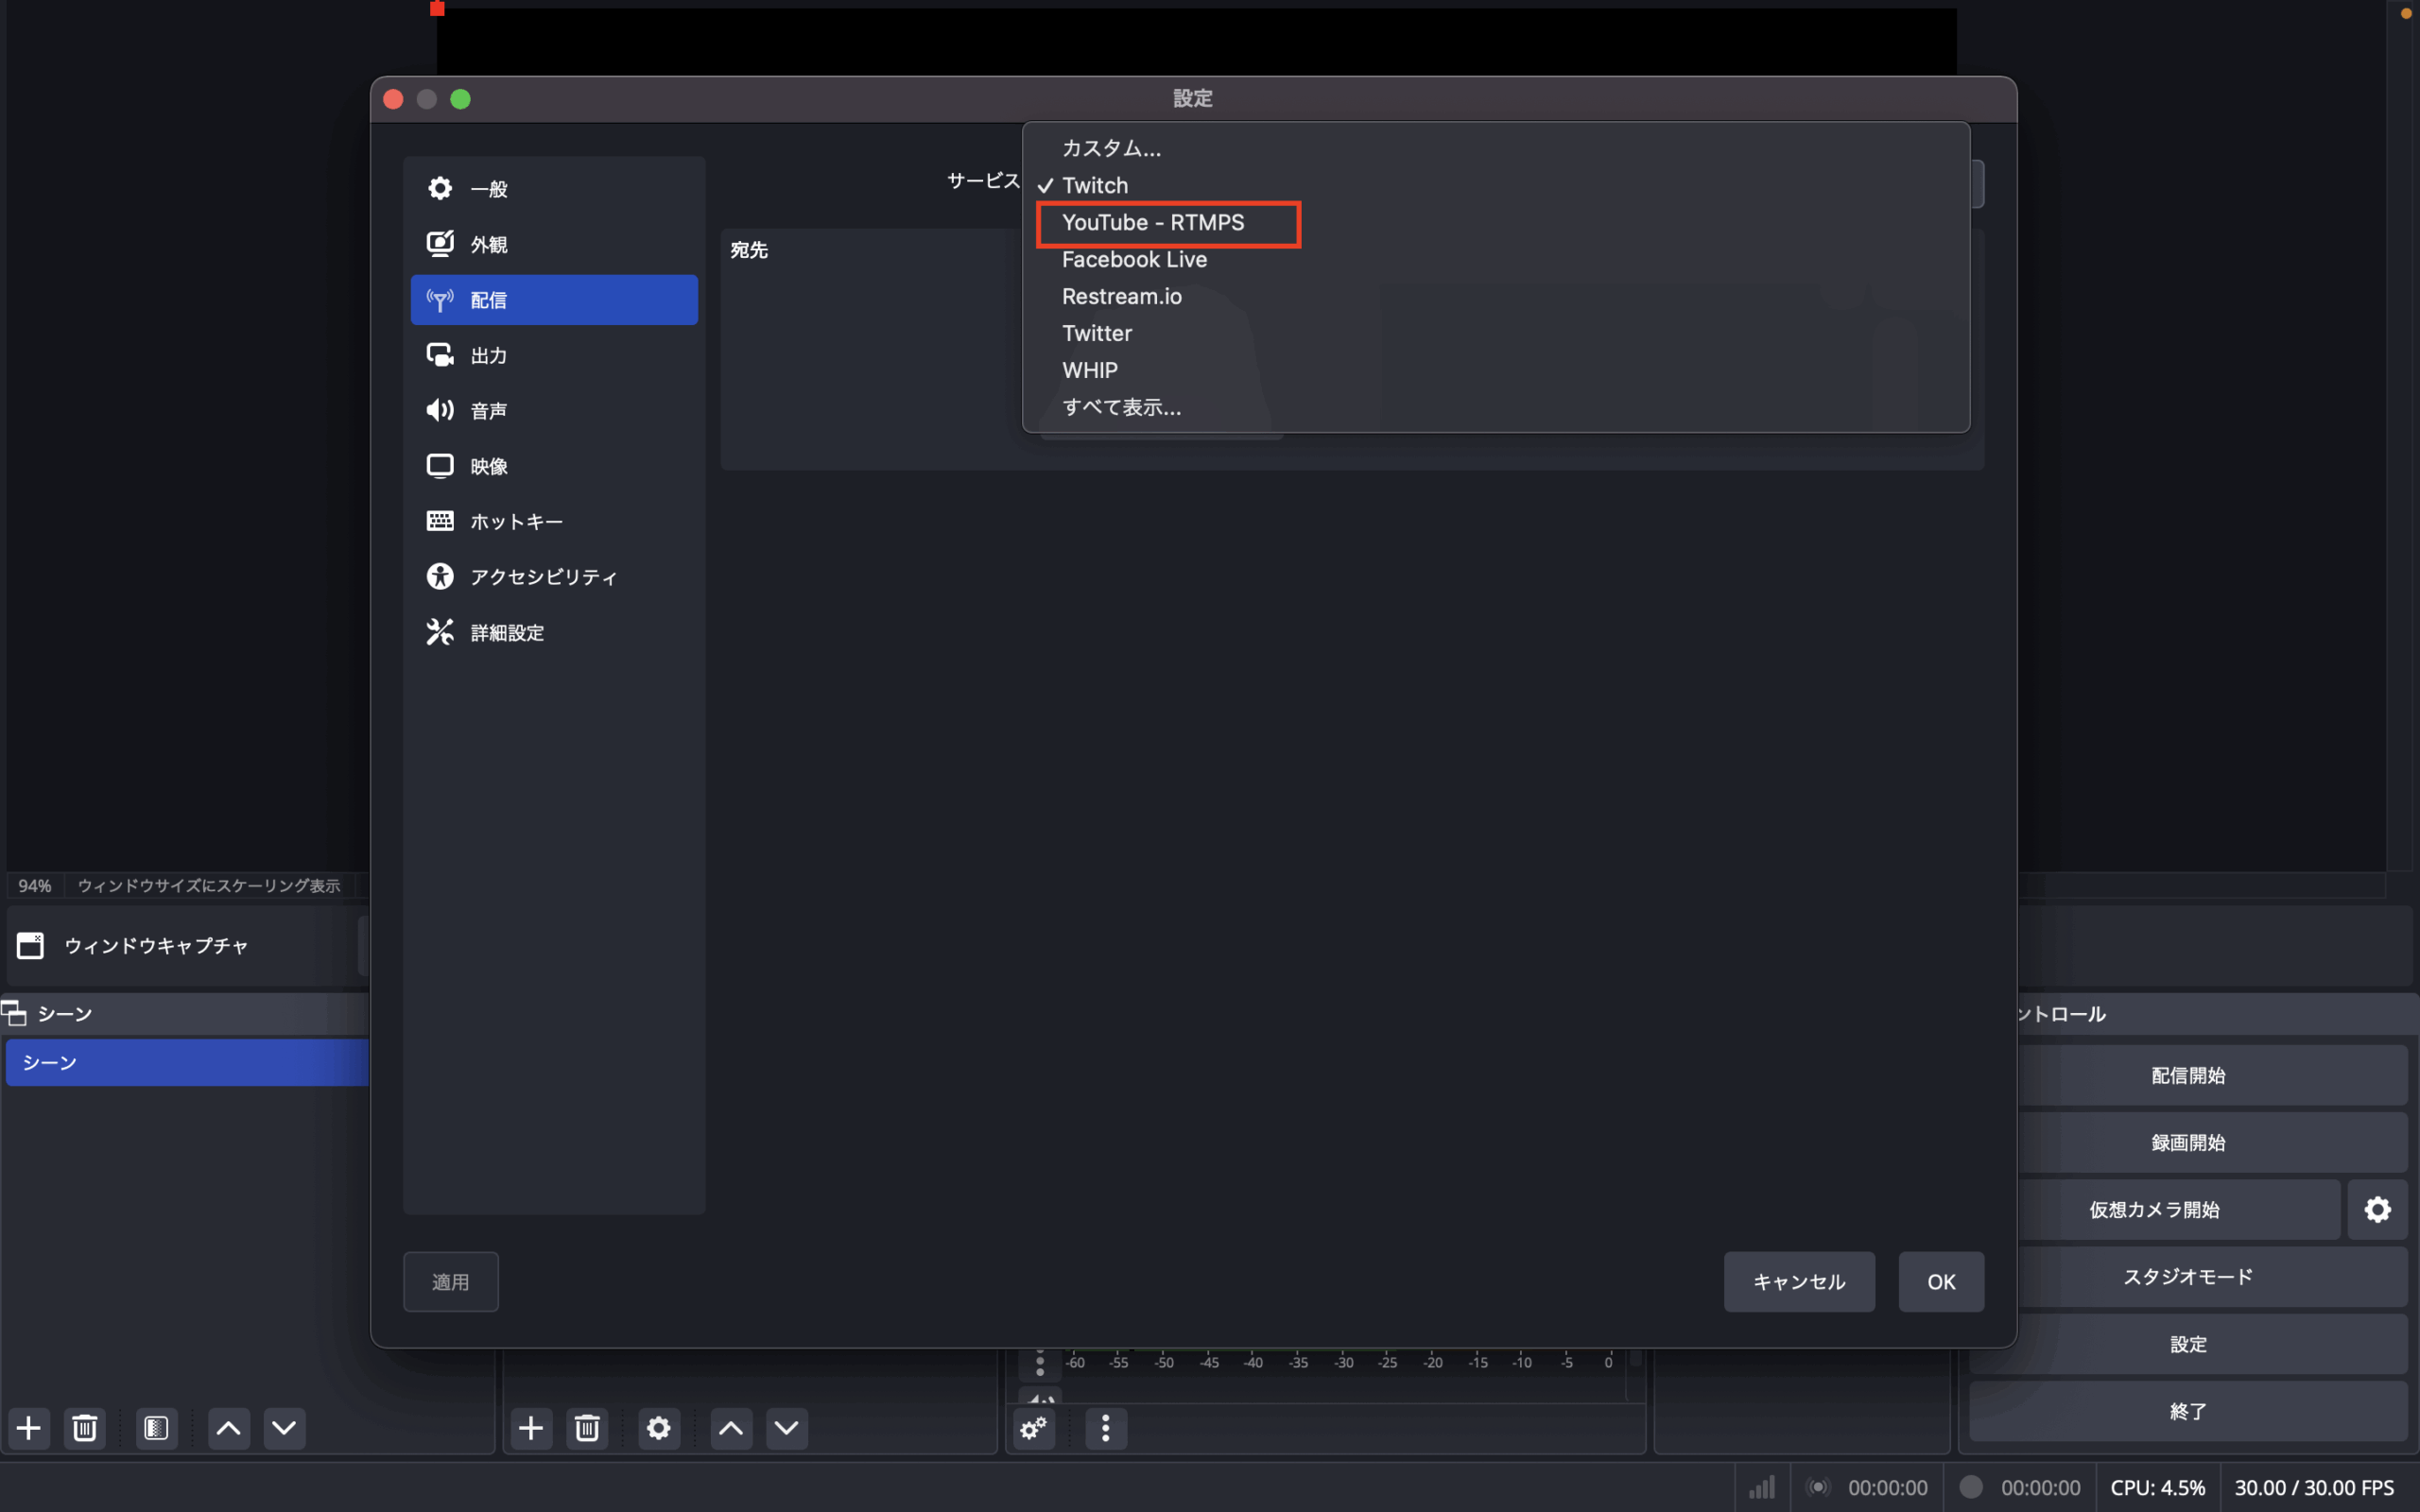The image size is (2420, 1512).
Task: Open the 音声 settings category
Action: click(x=554, y=411)
